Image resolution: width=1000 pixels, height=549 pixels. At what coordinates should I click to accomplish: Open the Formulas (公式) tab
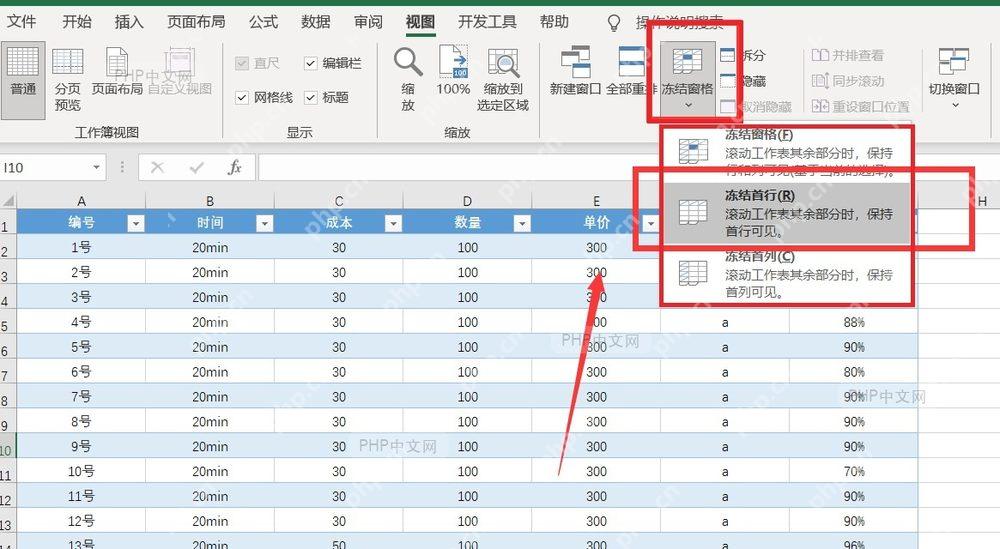pos(263,22)
